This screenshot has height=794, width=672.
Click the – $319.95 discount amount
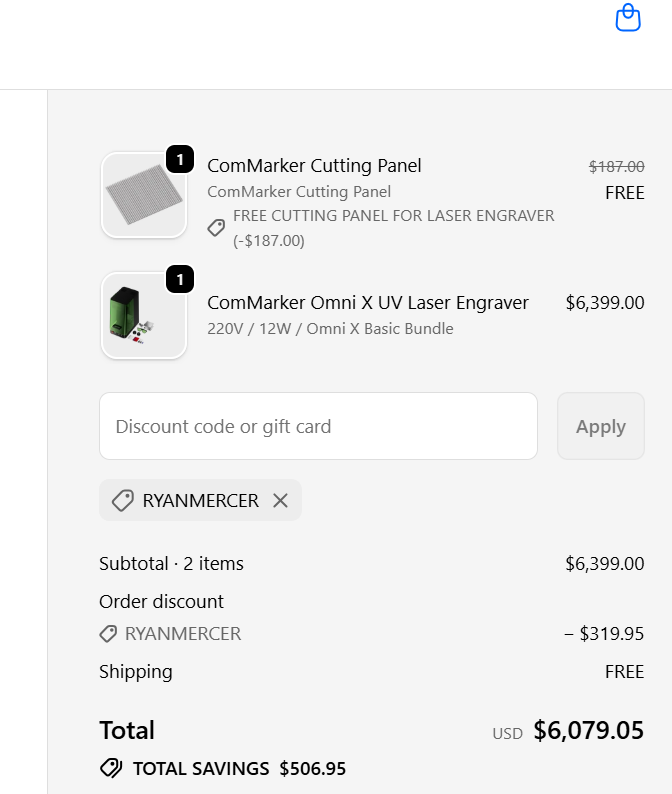click(x=604, y=634)
